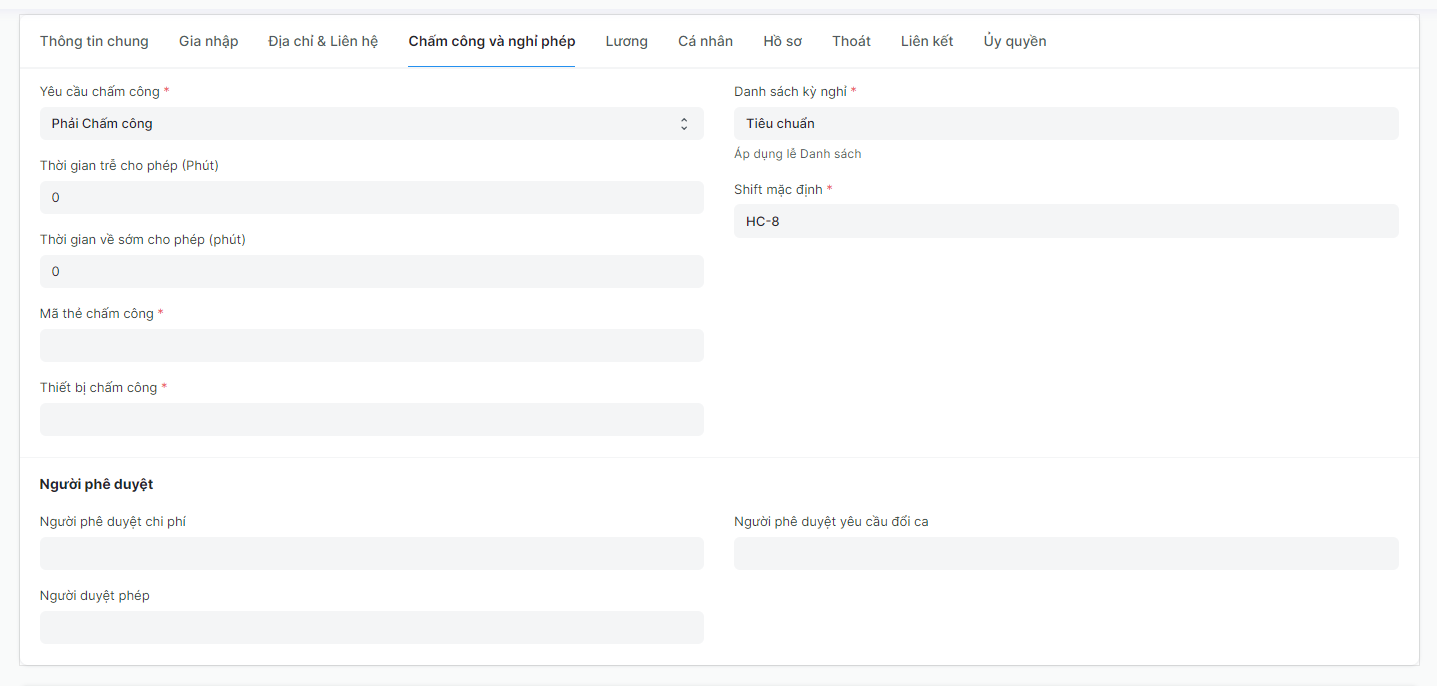Open the Cá nhân tab
The width and height of the screenshot is (1437, 686).
pos(705,41)
